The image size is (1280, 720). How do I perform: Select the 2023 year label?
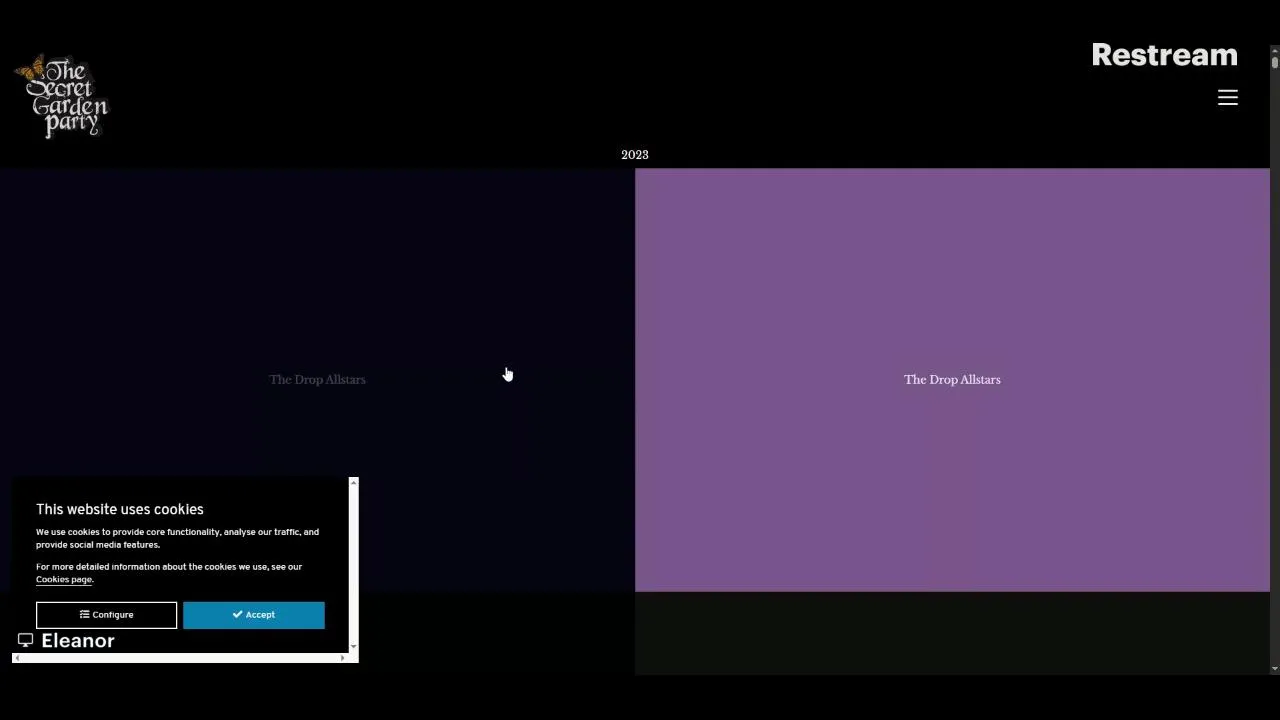coord(635,155)
